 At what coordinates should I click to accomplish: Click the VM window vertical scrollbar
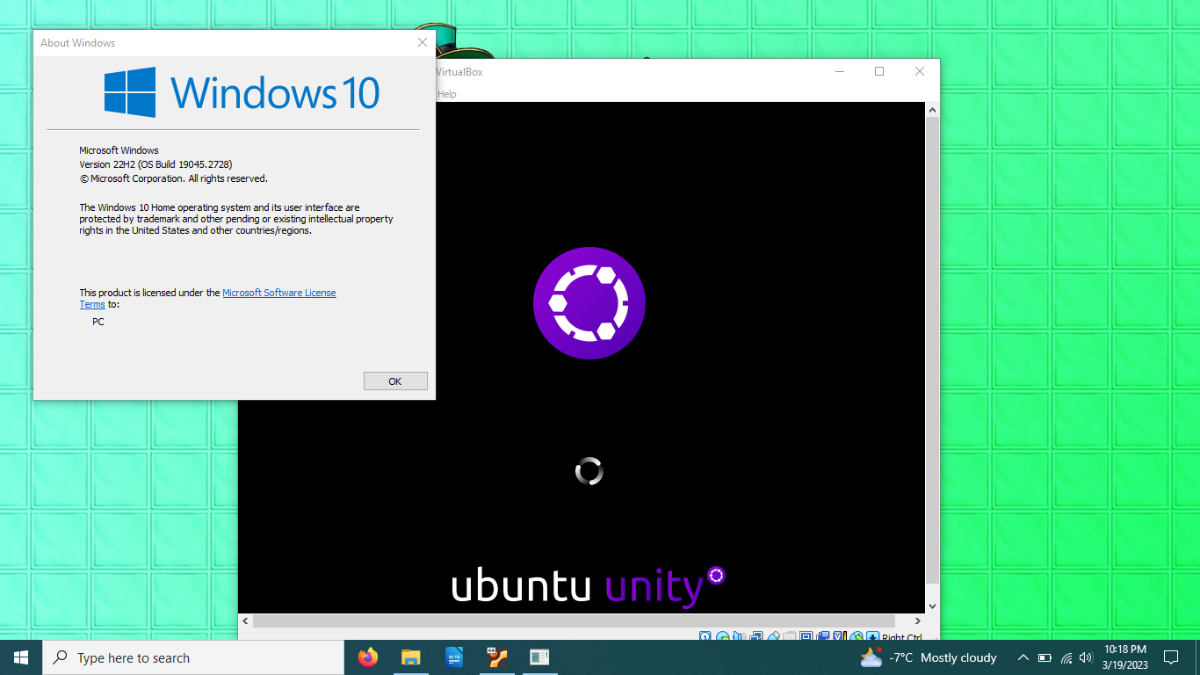click(932, 357)
